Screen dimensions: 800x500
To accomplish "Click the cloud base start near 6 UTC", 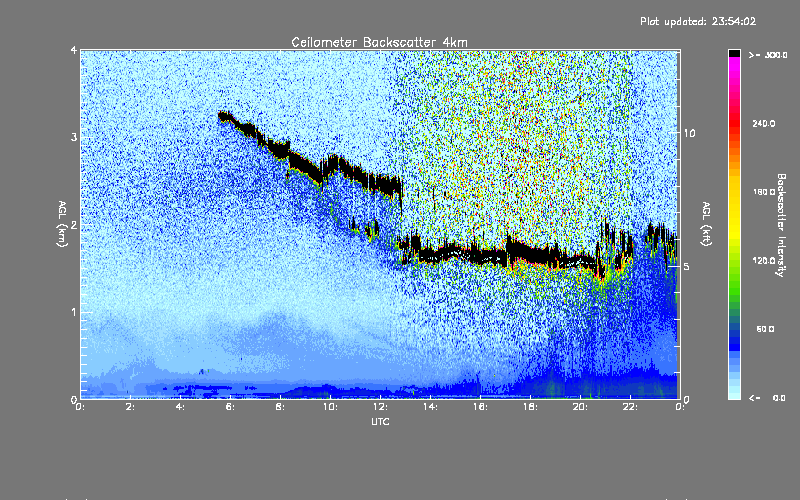I will (x=225, y=117).
